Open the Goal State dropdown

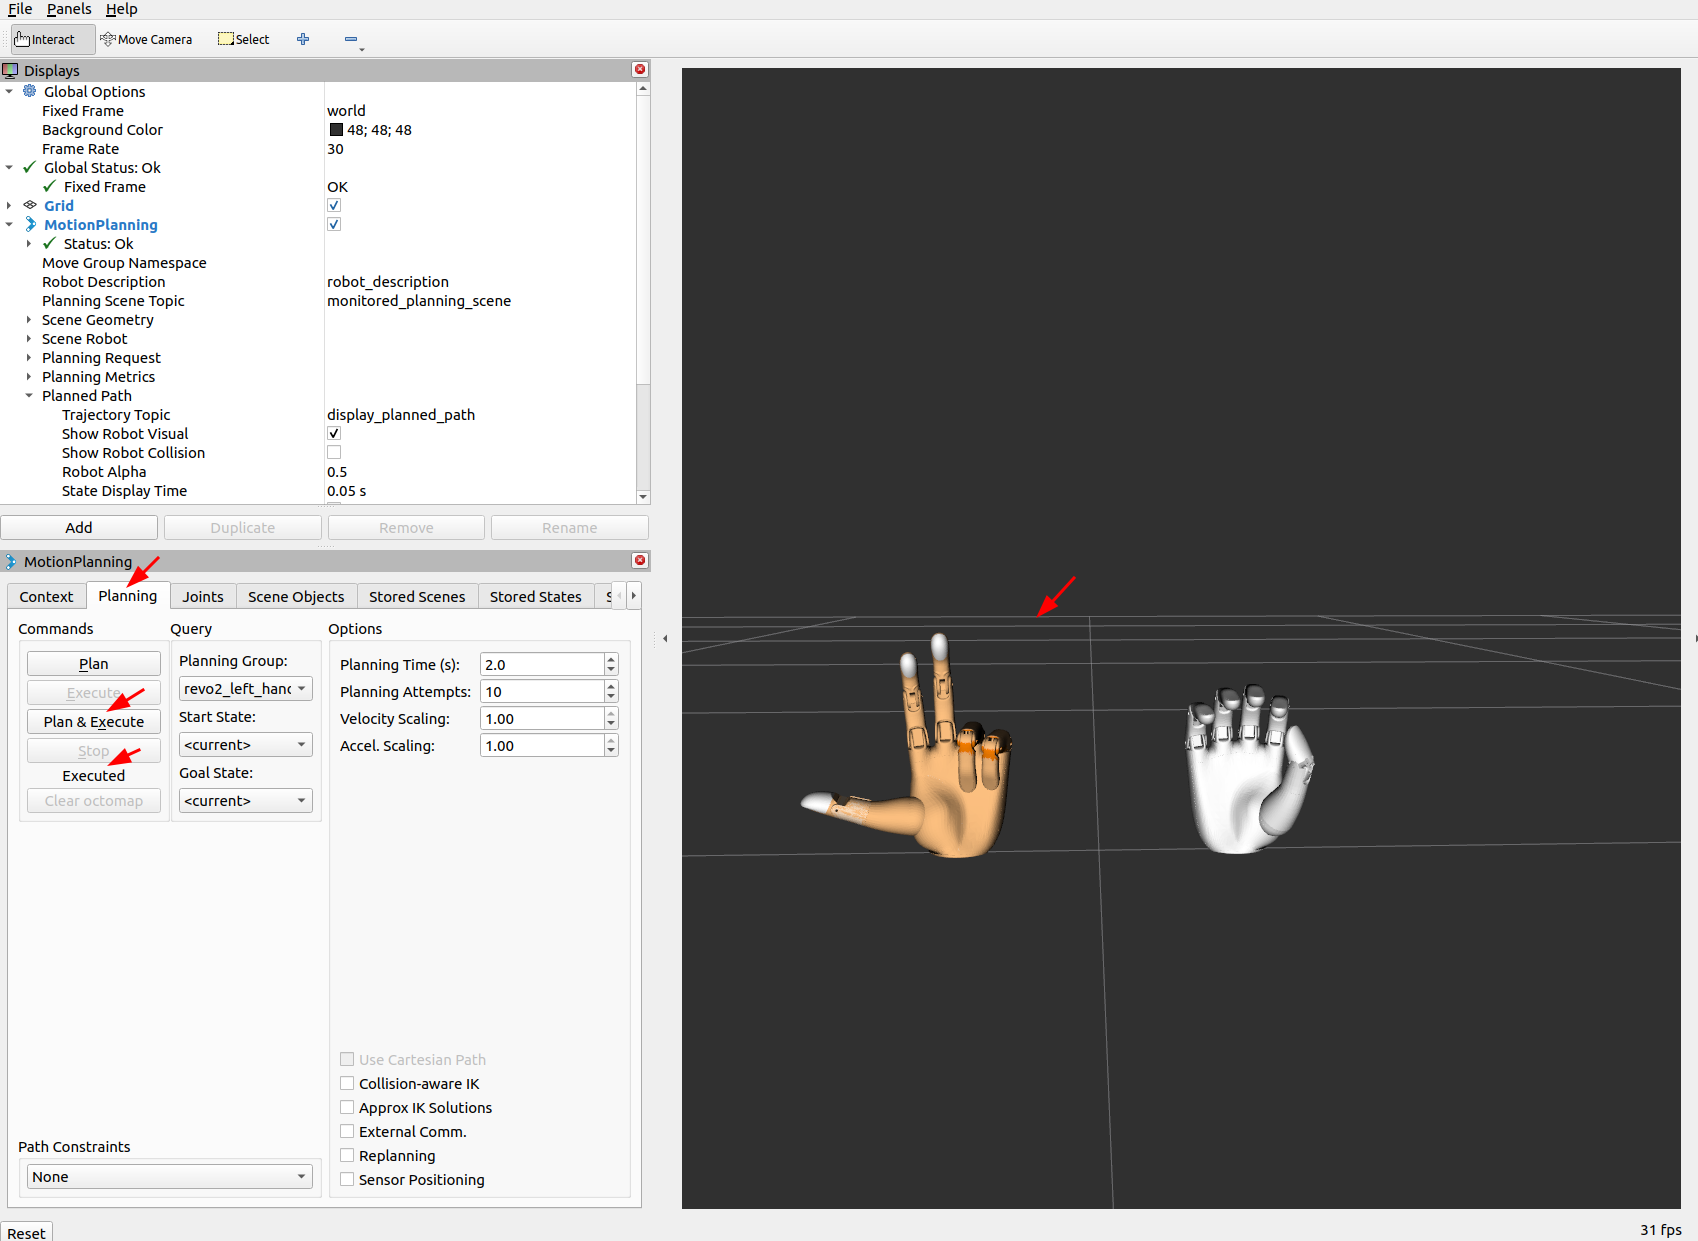click(x=245, y=801)
